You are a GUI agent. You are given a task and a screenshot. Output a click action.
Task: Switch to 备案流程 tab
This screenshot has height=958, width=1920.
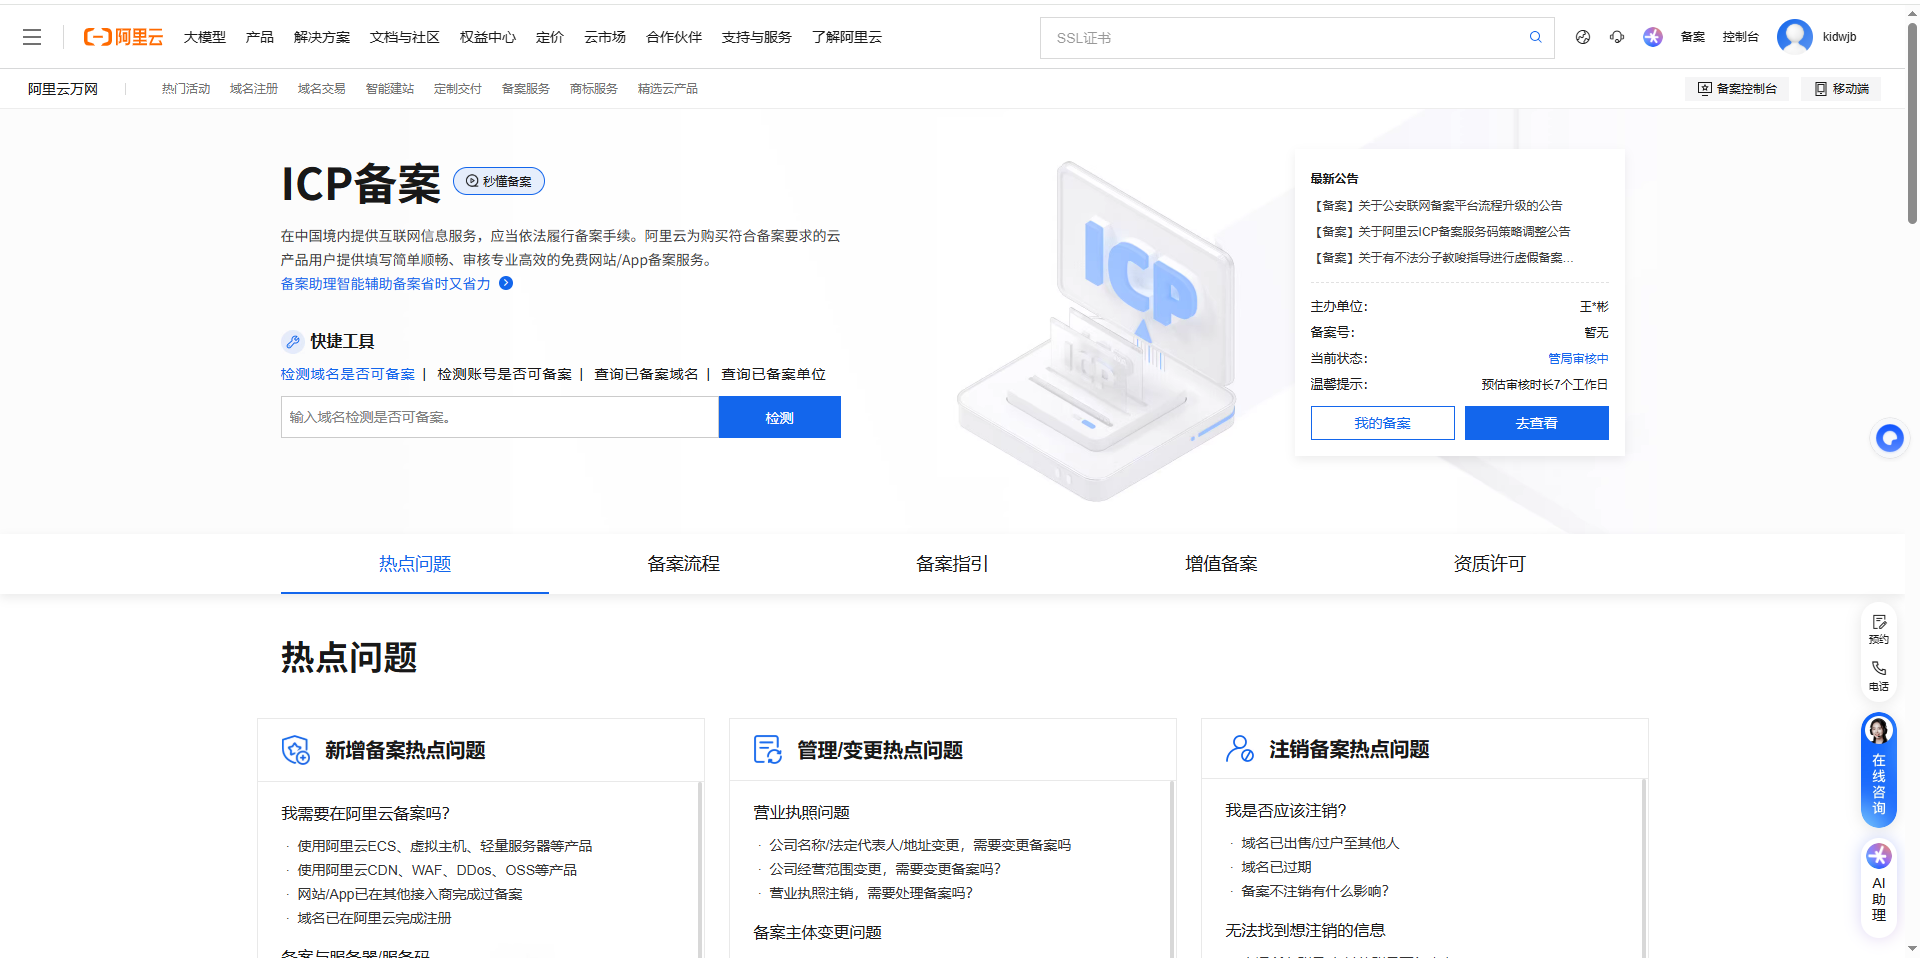[684, 564]
